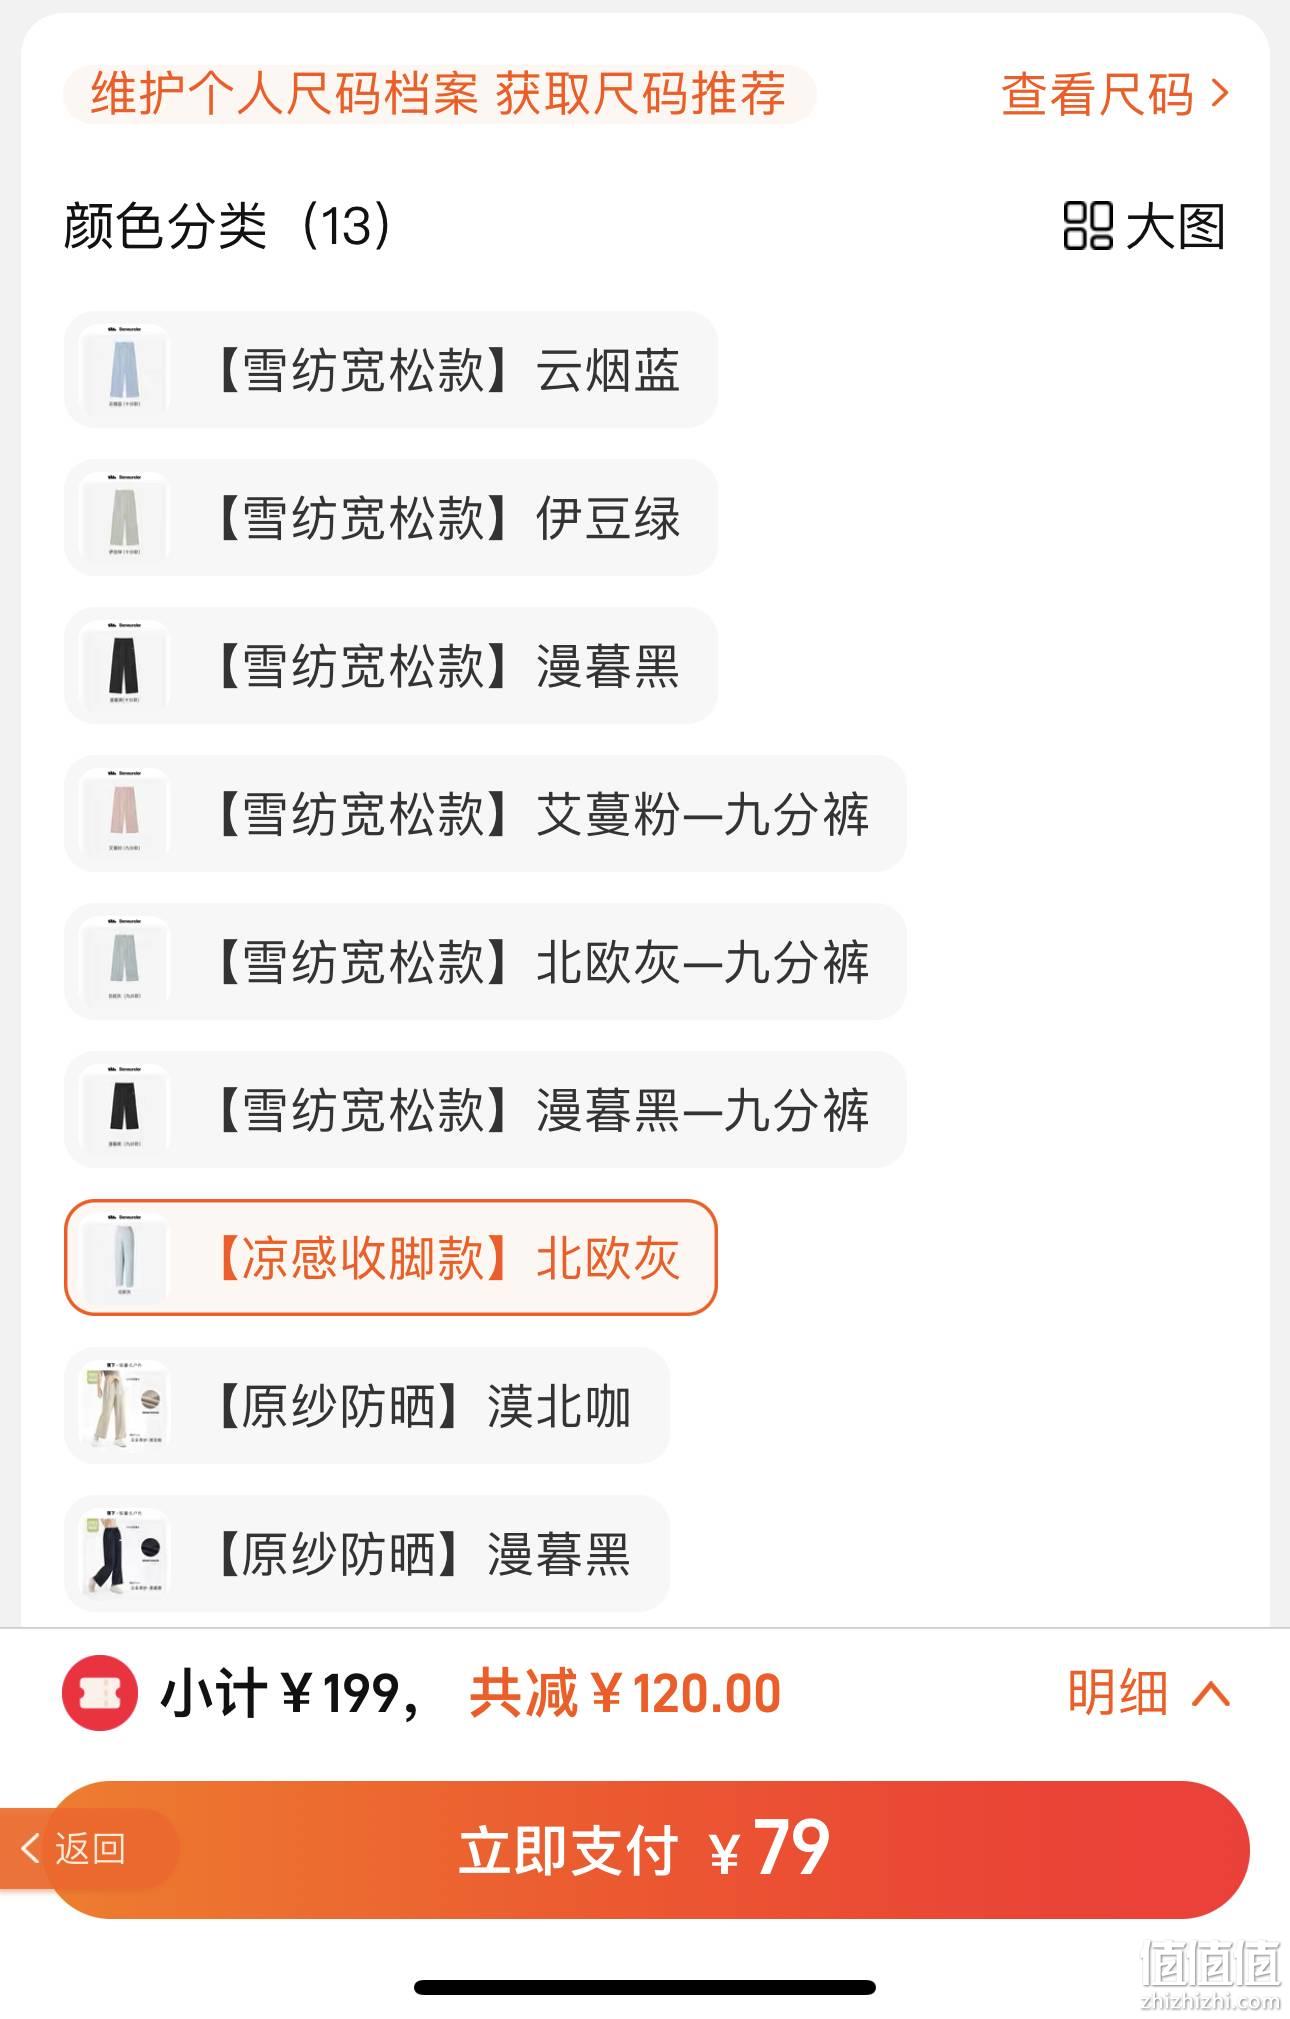The image size is (1290, 2019).
Task: Click the 共减 ¥120.00 discount text
Action: [x=625, y=1693]
